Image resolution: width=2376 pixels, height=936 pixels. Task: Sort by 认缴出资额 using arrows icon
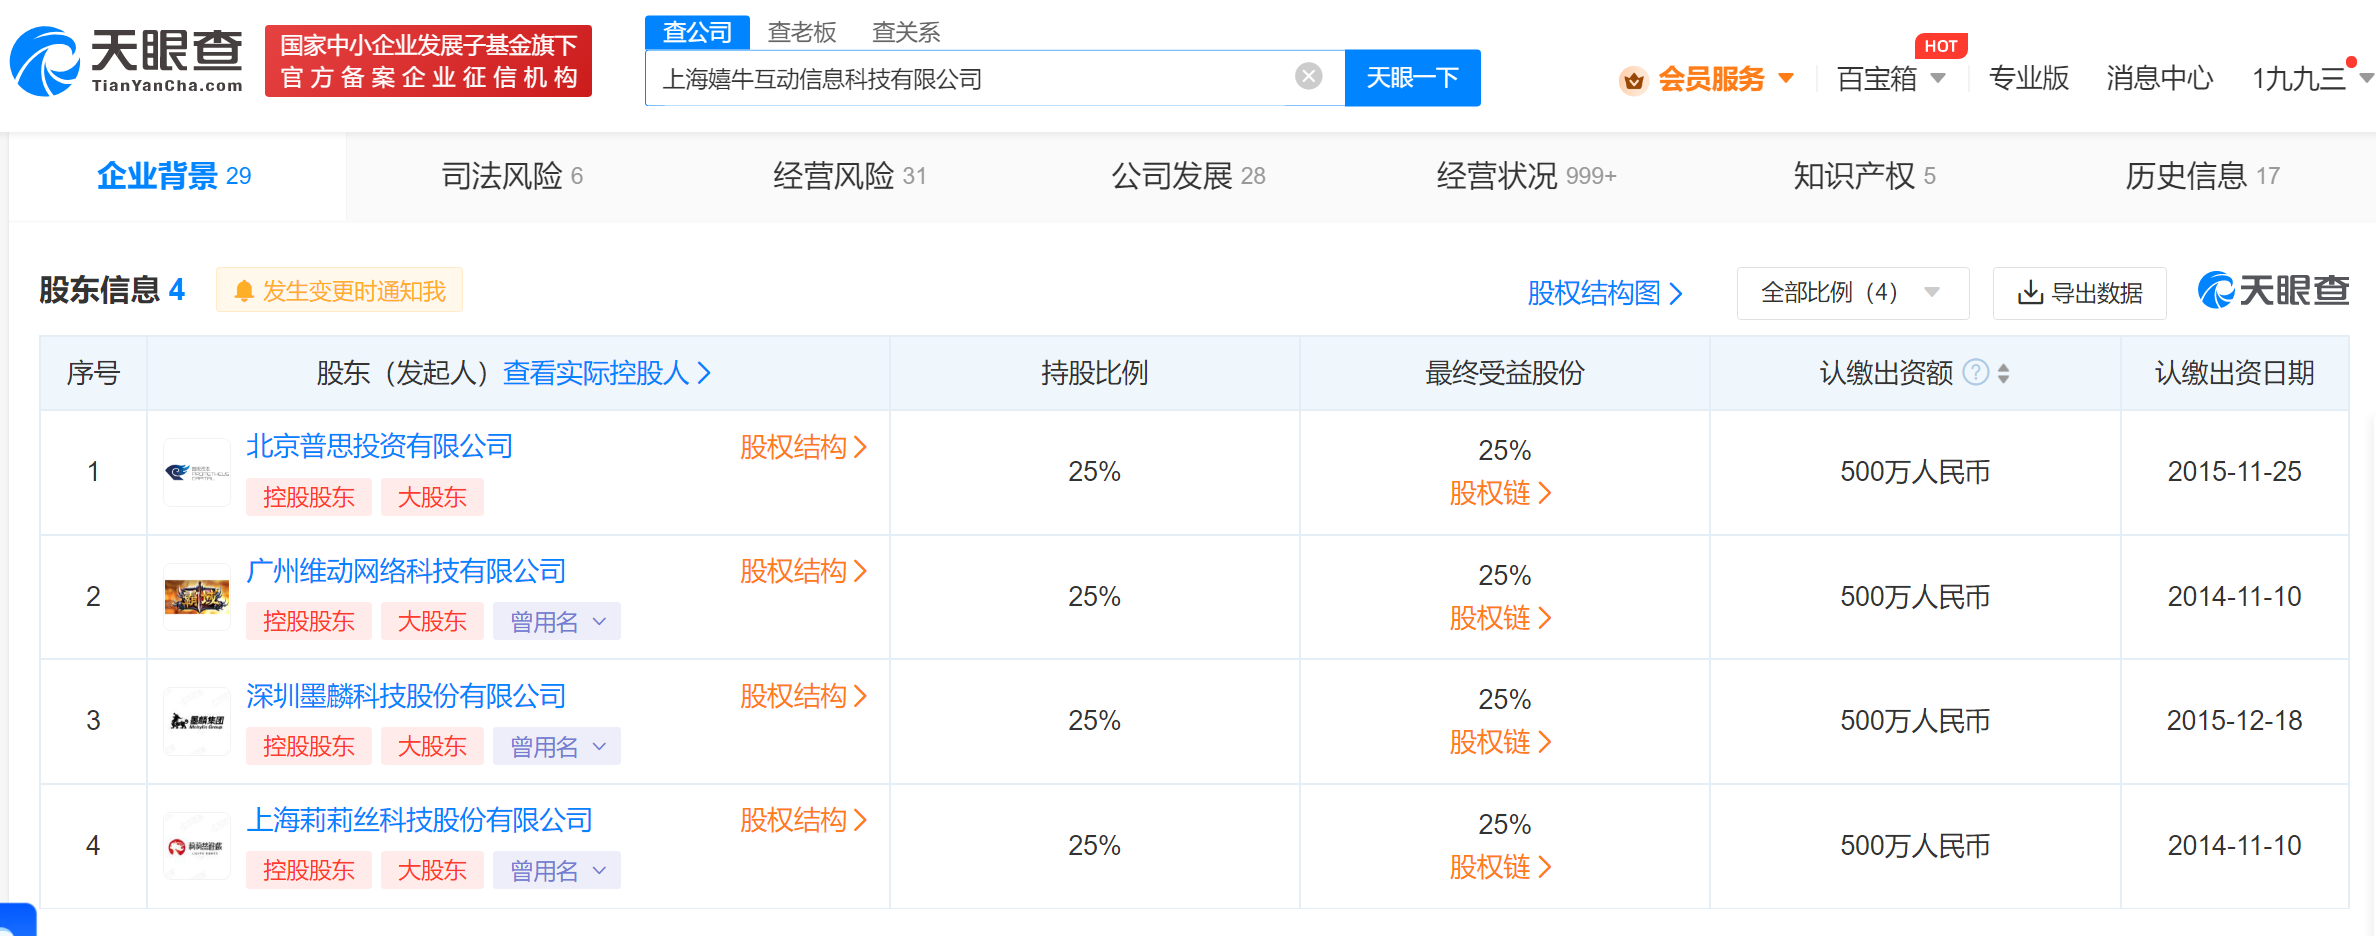2003,373
